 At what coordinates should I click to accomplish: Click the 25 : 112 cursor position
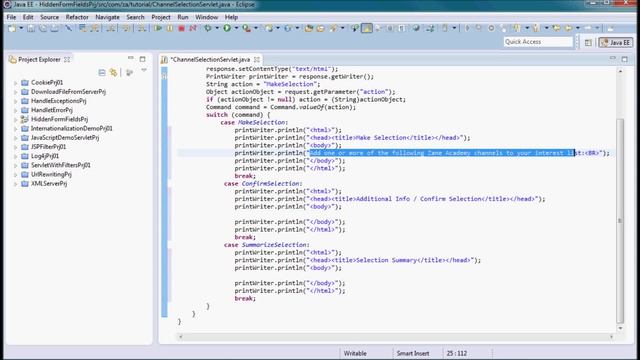tap(457, 353)
